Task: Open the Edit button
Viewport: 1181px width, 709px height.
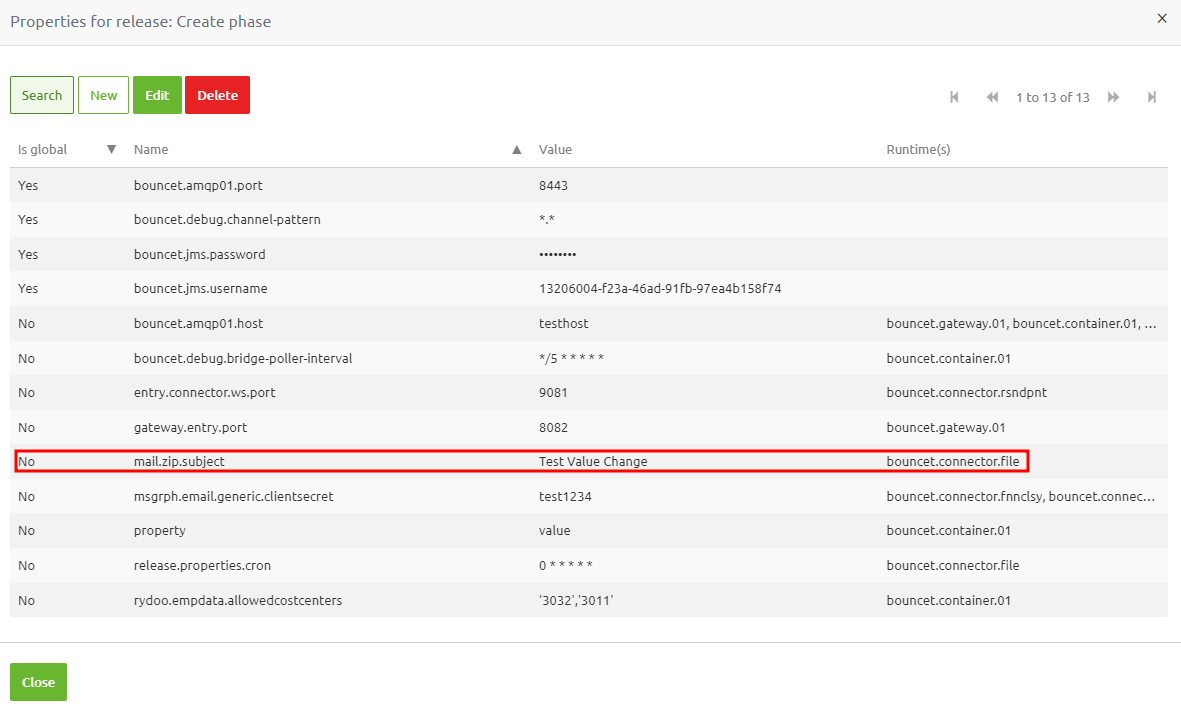Action: point(157,94)
